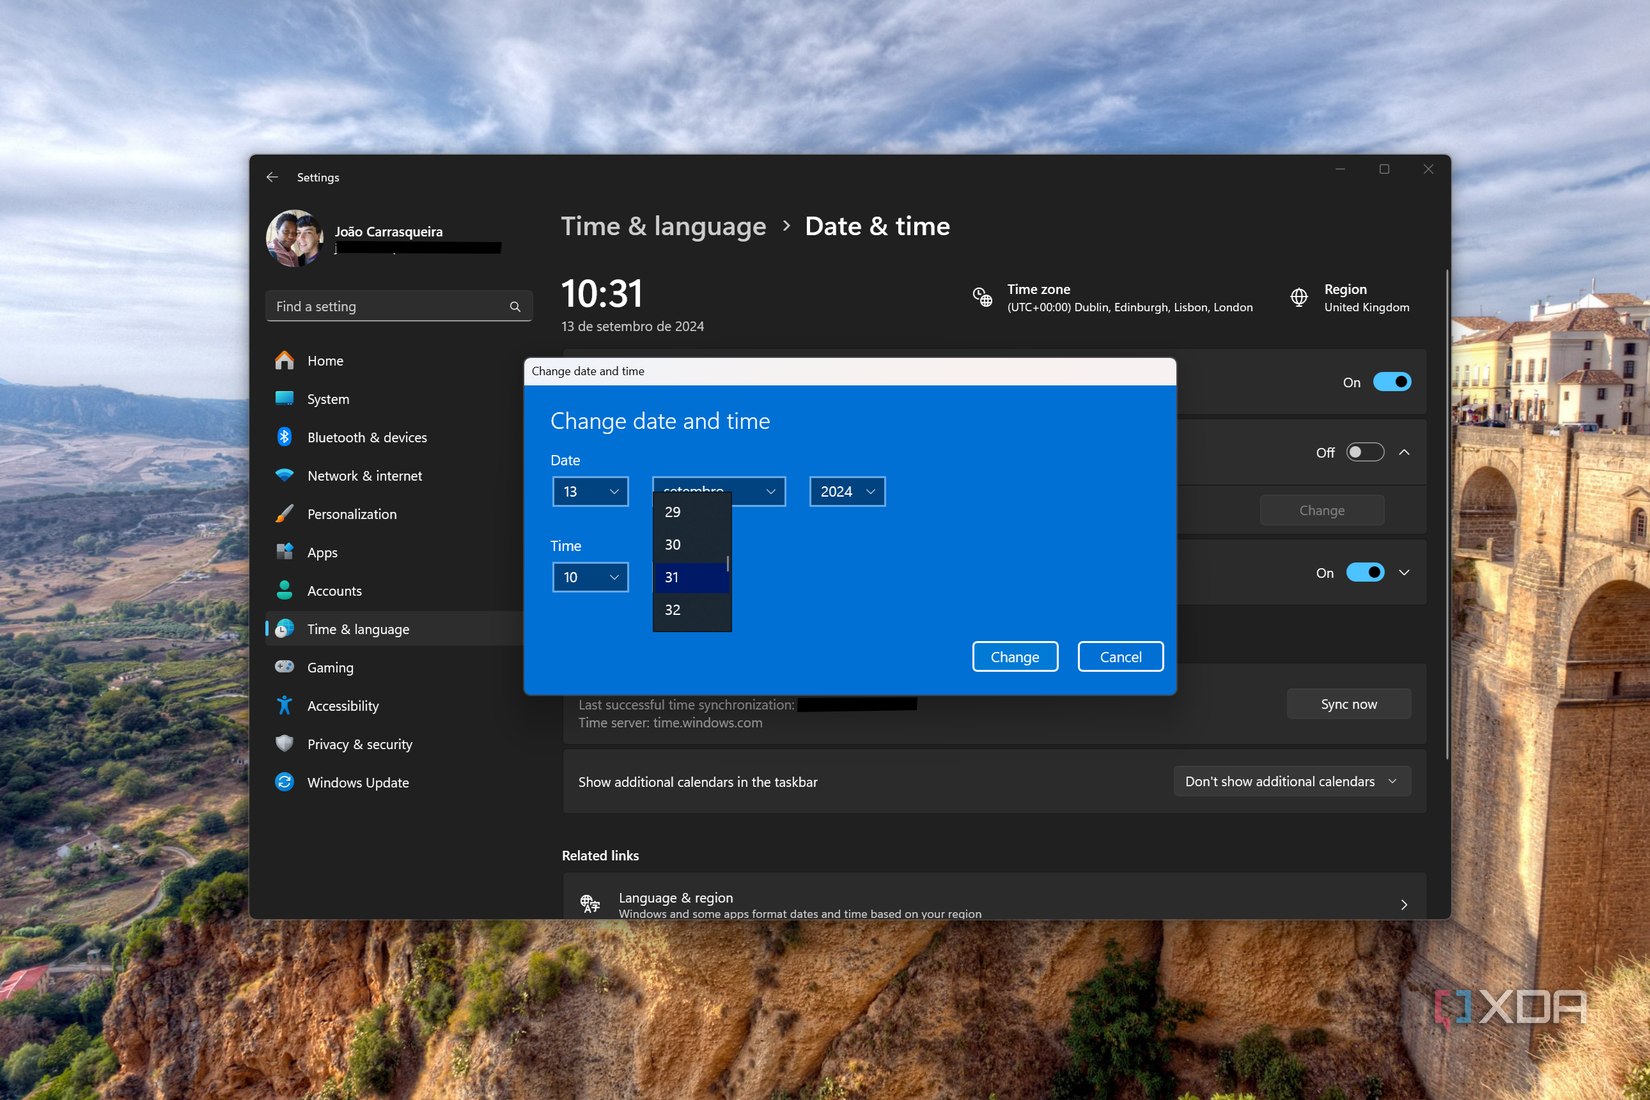
Task: Open the Gaming settings section
Action: coord(328,667)
